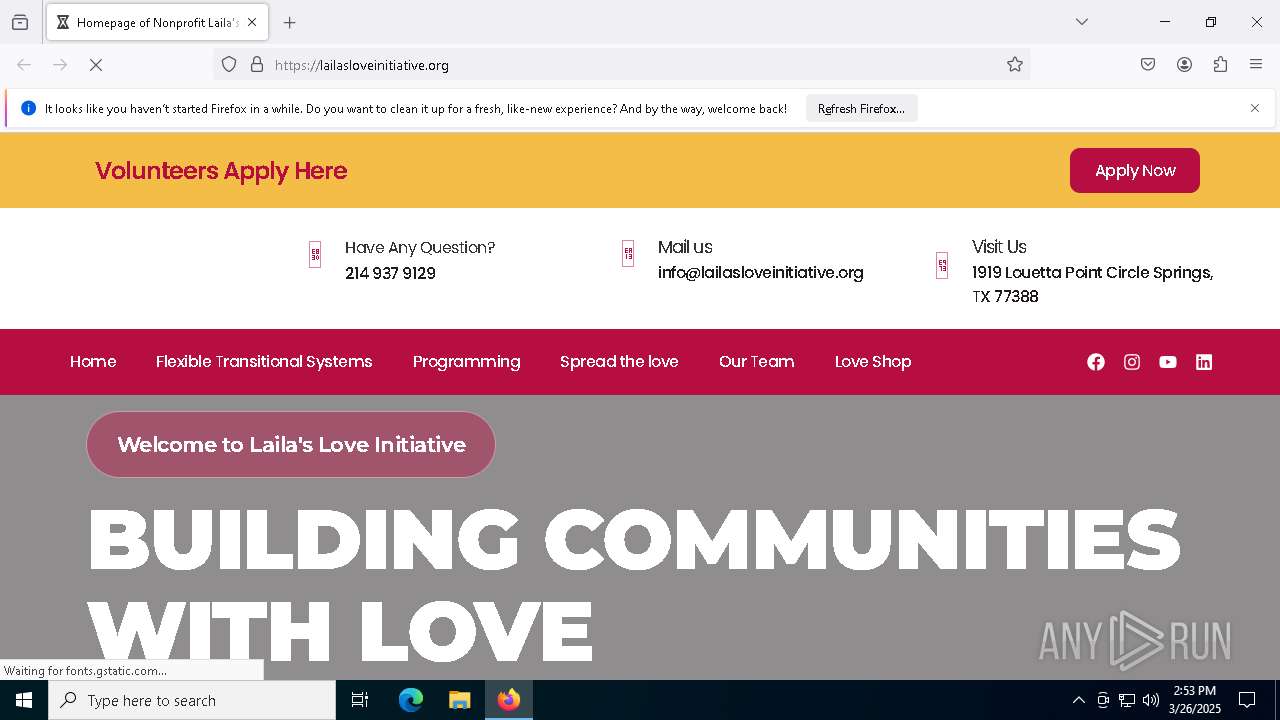This screenshot has width=1280, height=720.
Task: View site security padlock info
Action: 257,65
